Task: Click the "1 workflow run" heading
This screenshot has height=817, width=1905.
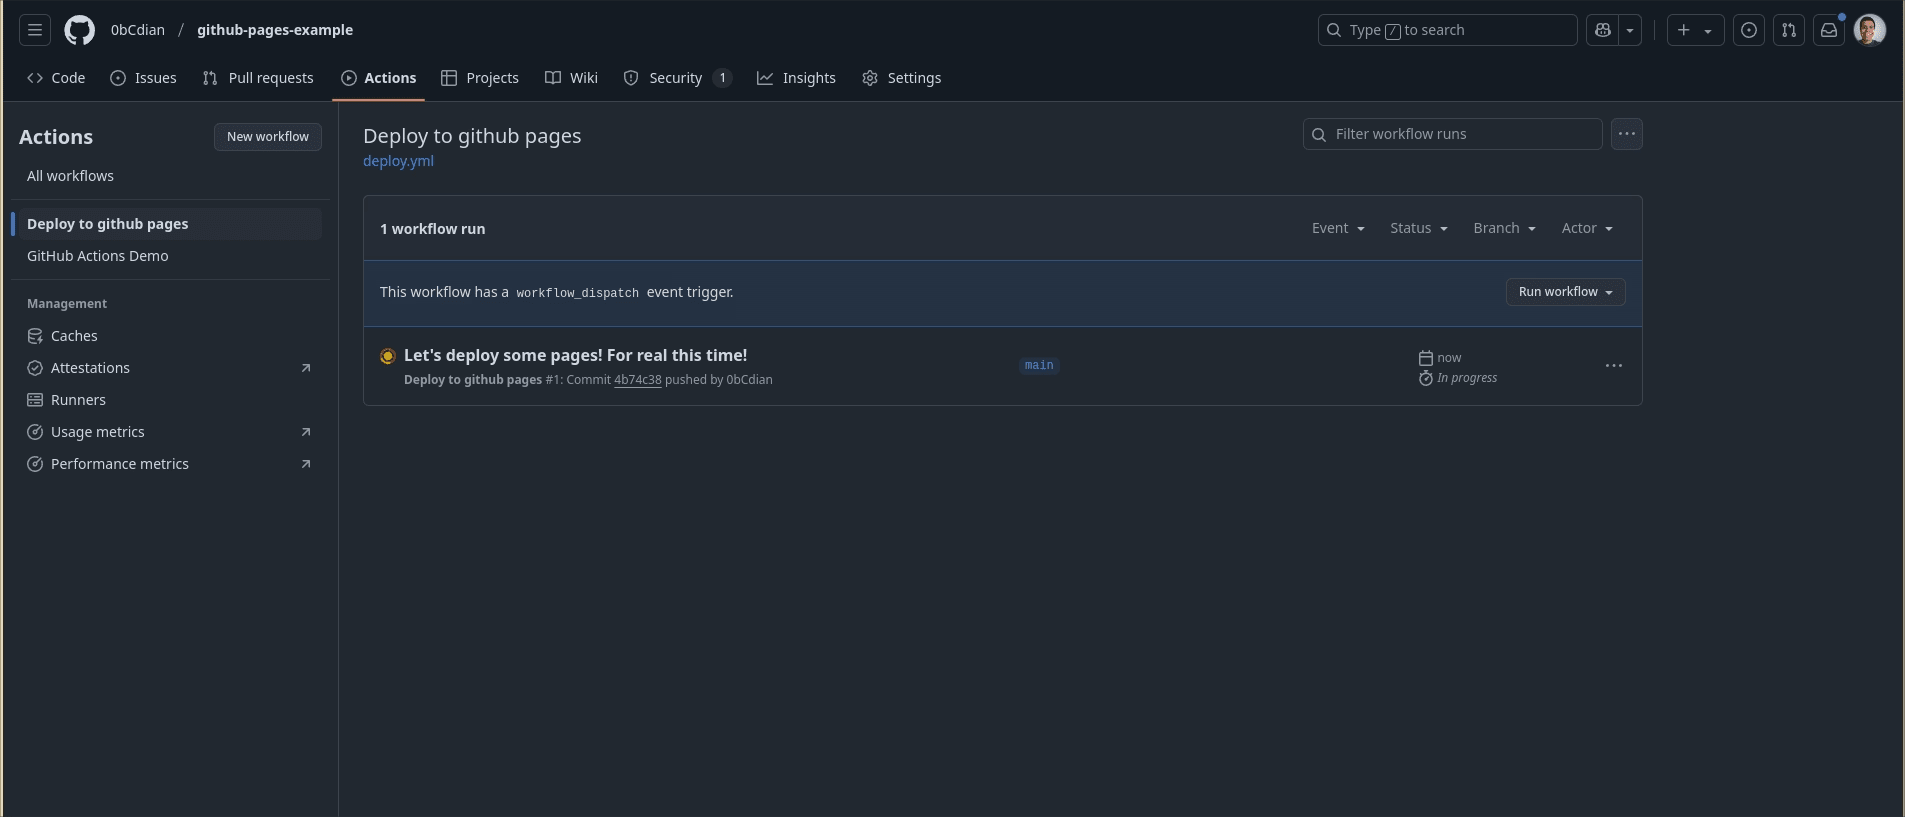Action: point(432,229)
